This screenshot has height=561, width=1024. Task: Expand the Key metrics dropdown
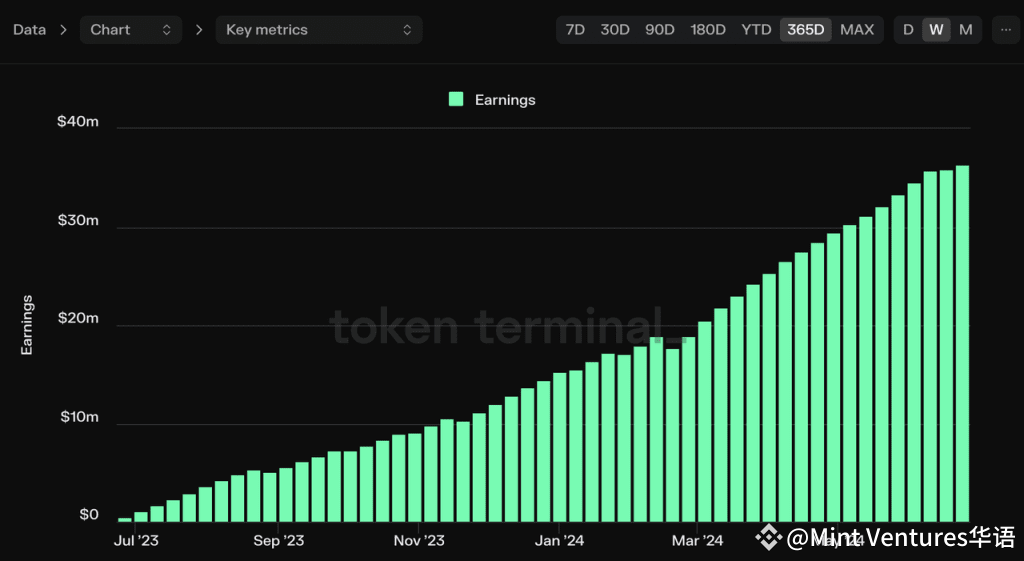pos(319,30)
